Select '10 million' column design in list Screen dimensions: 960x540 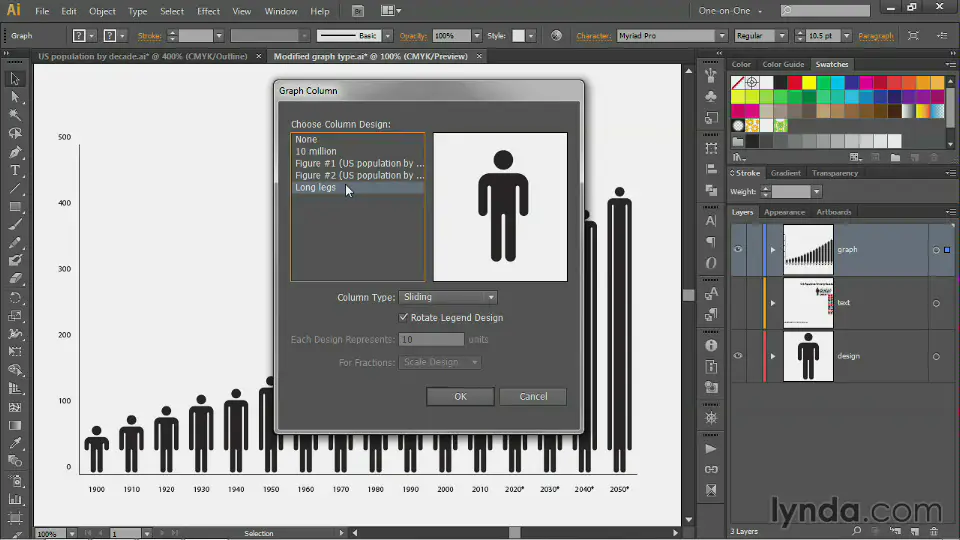point(316,151)
